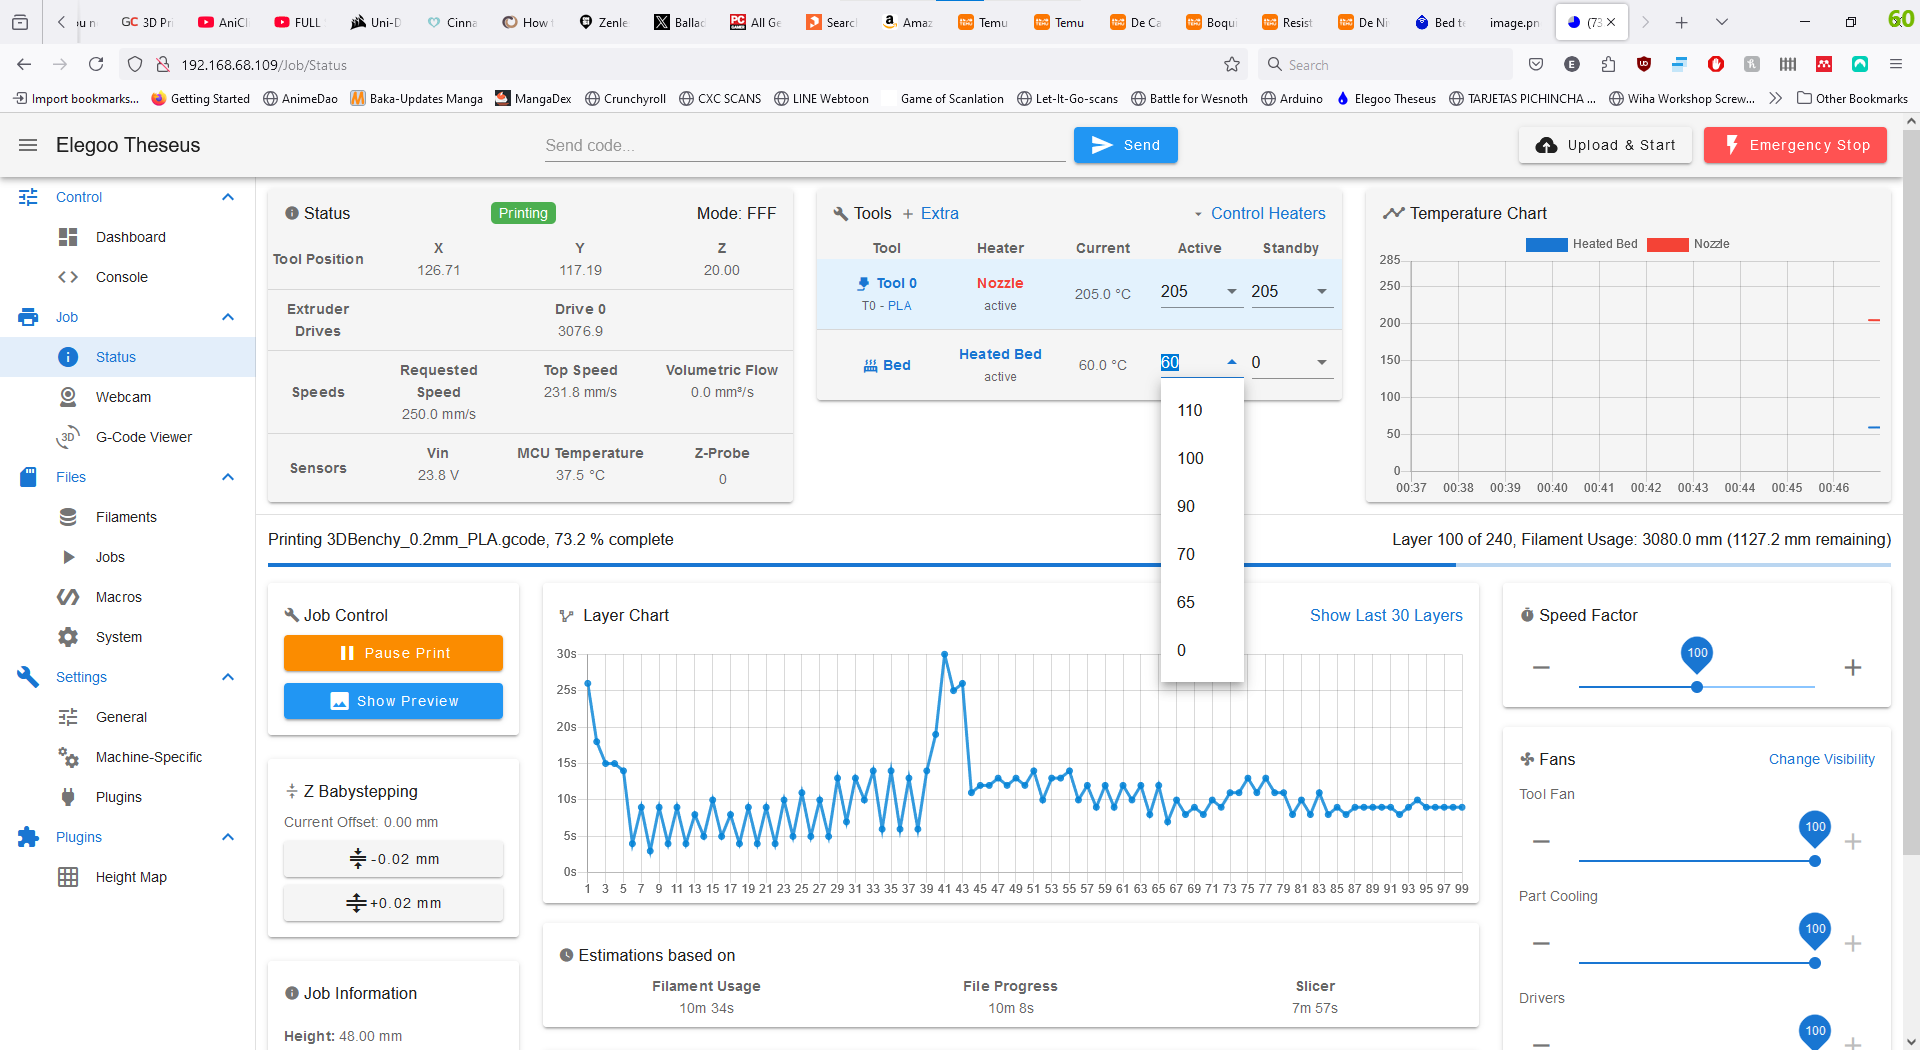The height and width of the screenshot is (1050, 1920).
Task: Collapse the Settings section
Action: 228,677
